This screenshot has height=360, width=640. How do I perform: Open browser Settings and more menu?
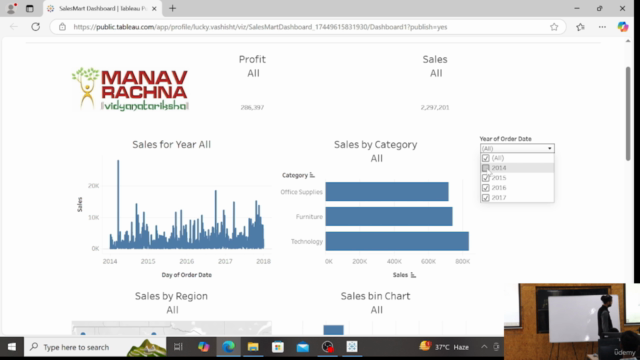tap(602, 27)
